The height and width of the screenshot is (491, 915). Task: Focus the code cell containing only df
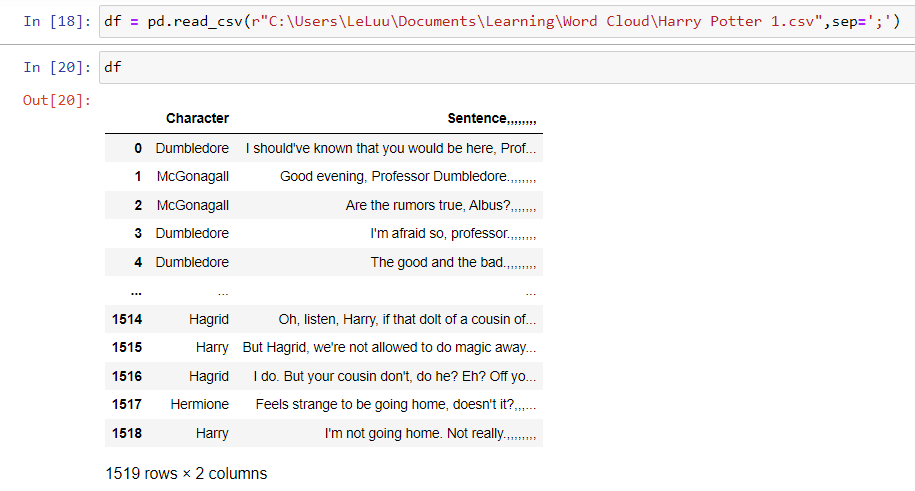(x=500, y=67)
